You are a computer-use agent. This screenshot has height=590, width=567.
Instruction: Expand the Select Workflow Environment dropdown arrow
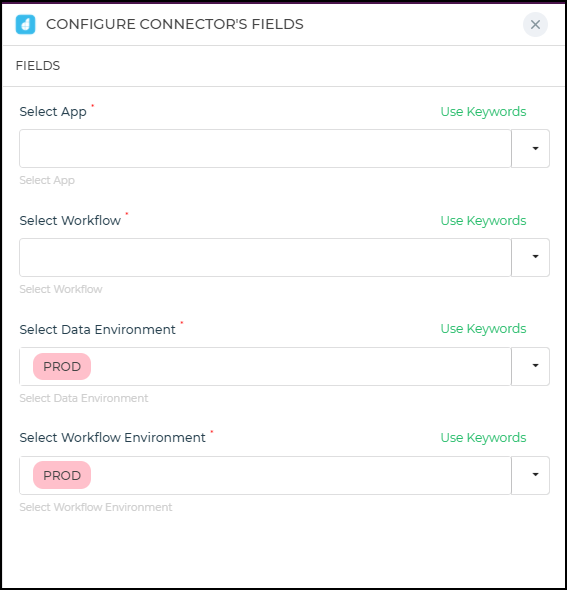pos(531,475)
